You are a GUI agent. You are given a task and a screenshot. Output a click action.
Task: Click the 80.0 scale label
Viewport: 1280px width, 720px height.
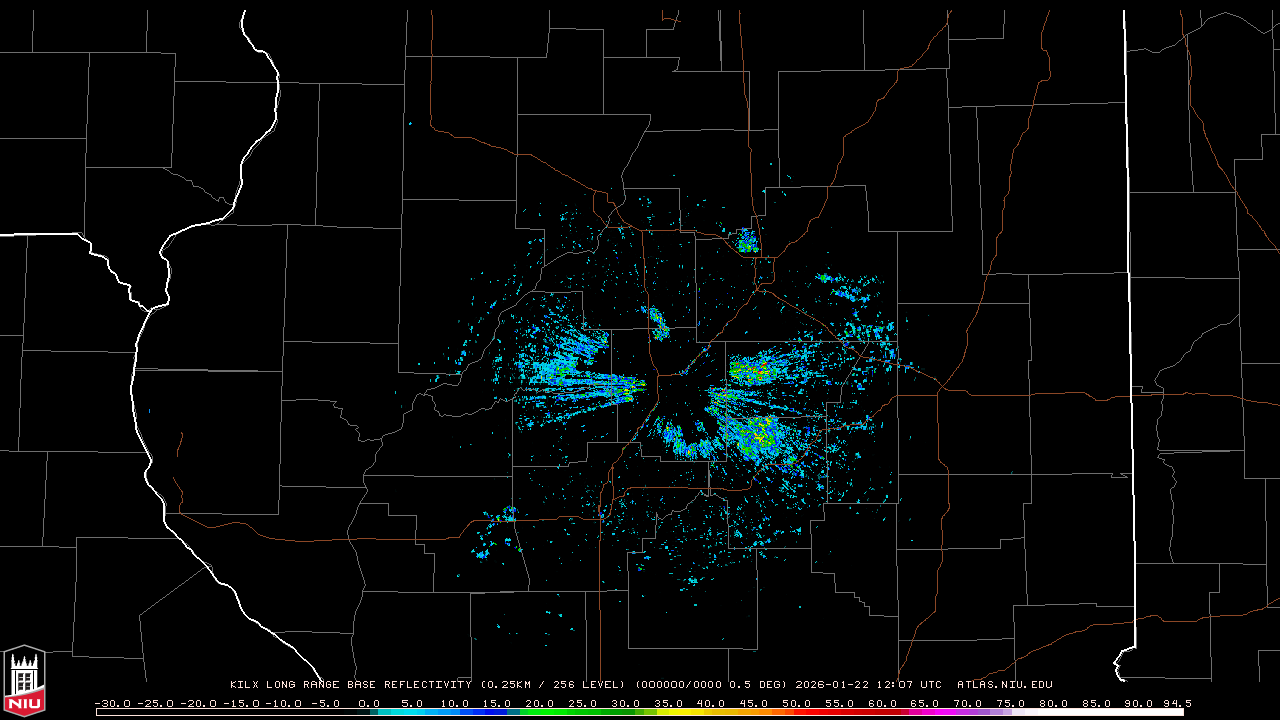click(x=1053, y=704)
